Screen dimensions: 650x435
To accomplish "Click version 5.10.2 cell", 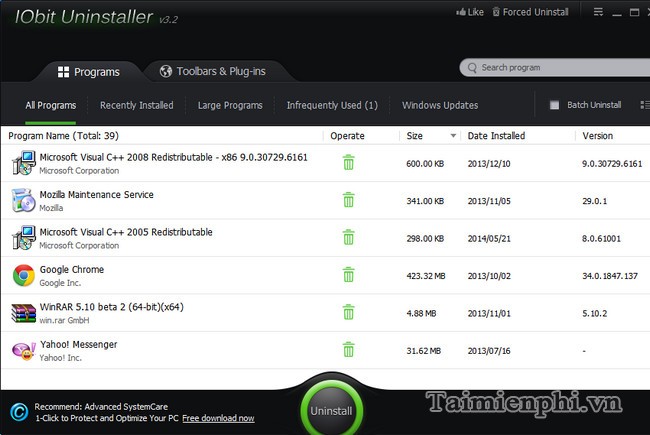I will (x=594, y=313).
